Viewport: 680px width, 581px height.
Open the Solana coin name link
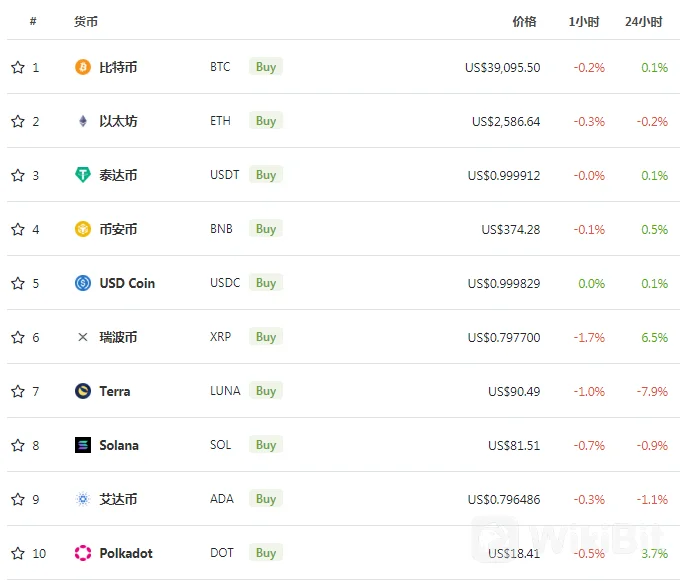coord(119,445)
